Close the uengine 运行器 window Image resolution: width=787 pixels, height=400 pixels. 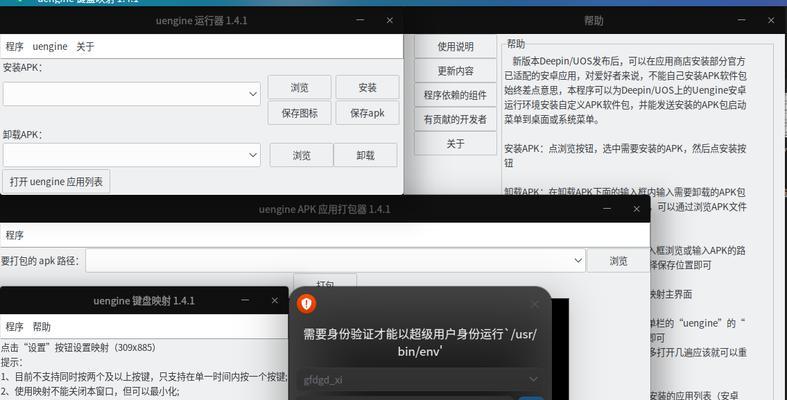point(389,20)
